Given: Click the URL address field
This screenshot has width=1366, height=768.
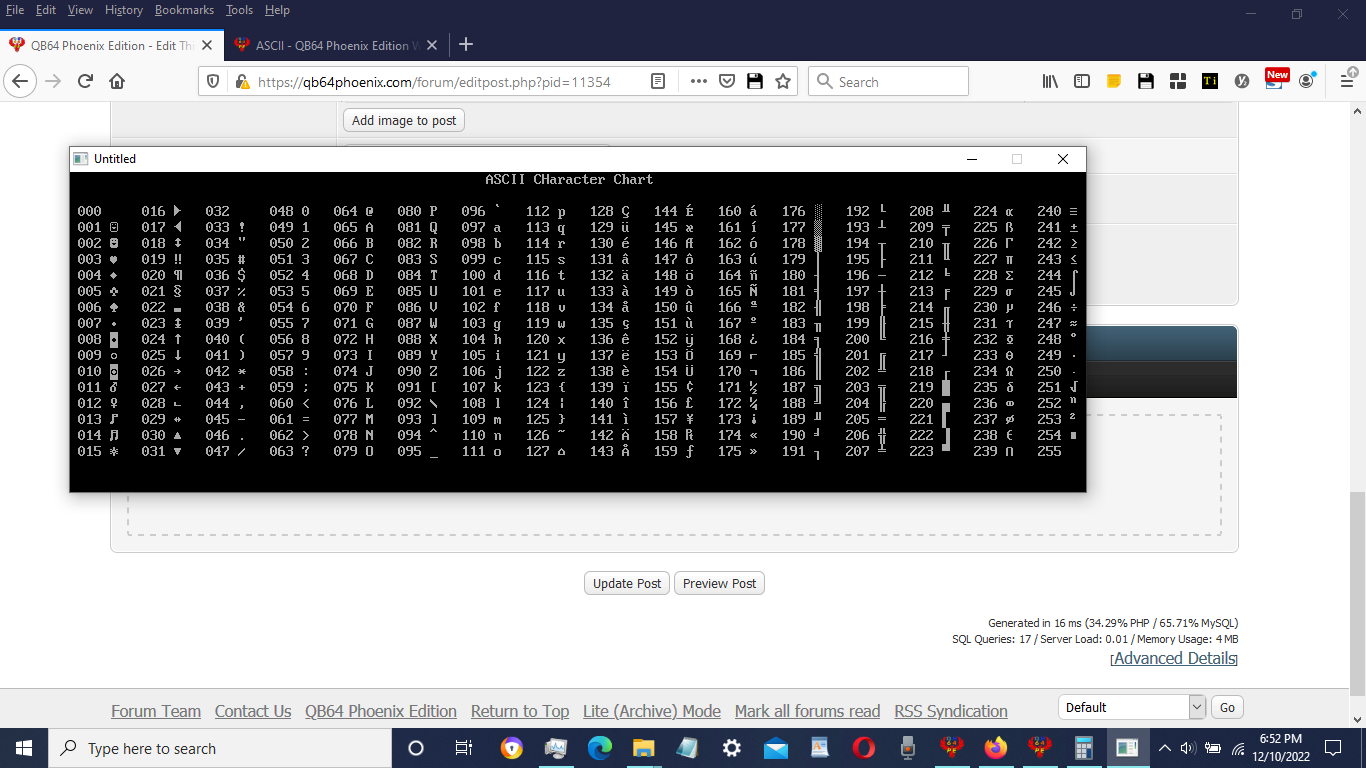Looking at the screenshot, I should tap(435, 82).
